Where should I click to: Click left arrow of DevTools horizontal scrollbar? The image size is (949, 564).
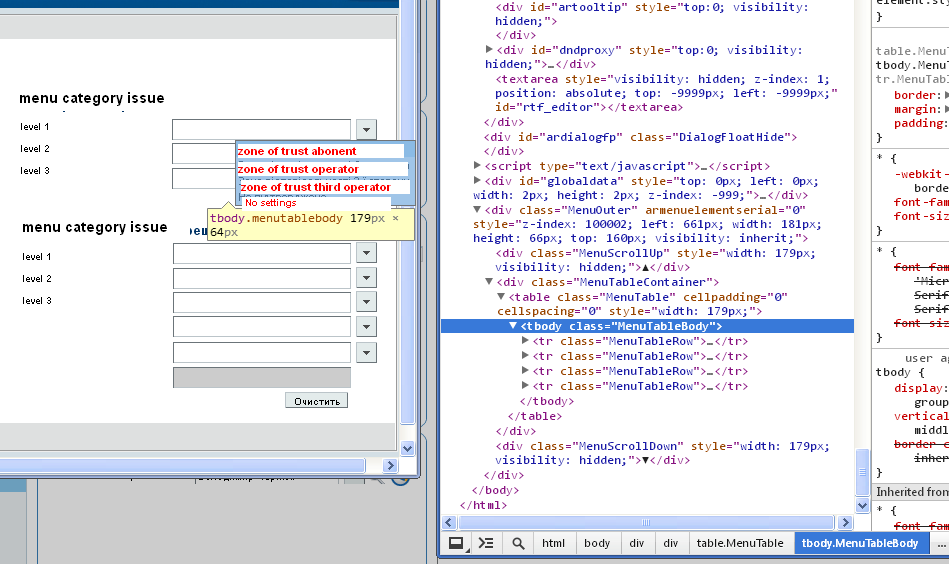448,522
